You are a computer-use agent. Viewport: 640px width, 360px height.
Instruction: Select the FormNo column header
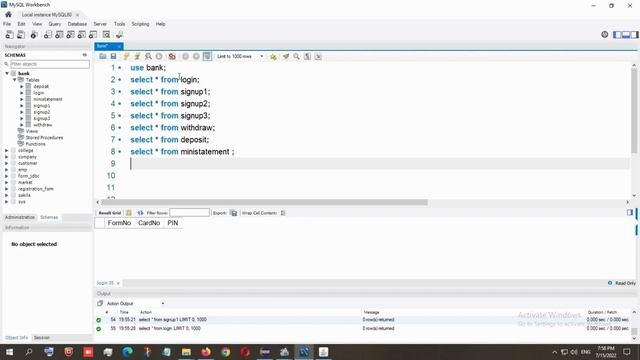tap(119, 223)
